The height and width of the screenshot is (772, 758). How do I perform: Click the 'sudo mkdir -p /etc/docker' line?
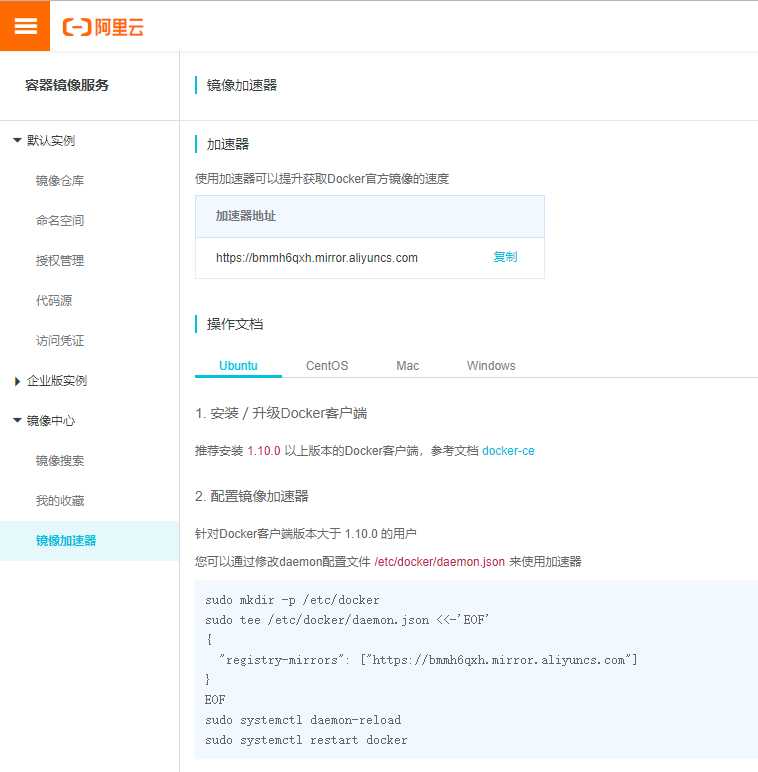coord(292,600)
